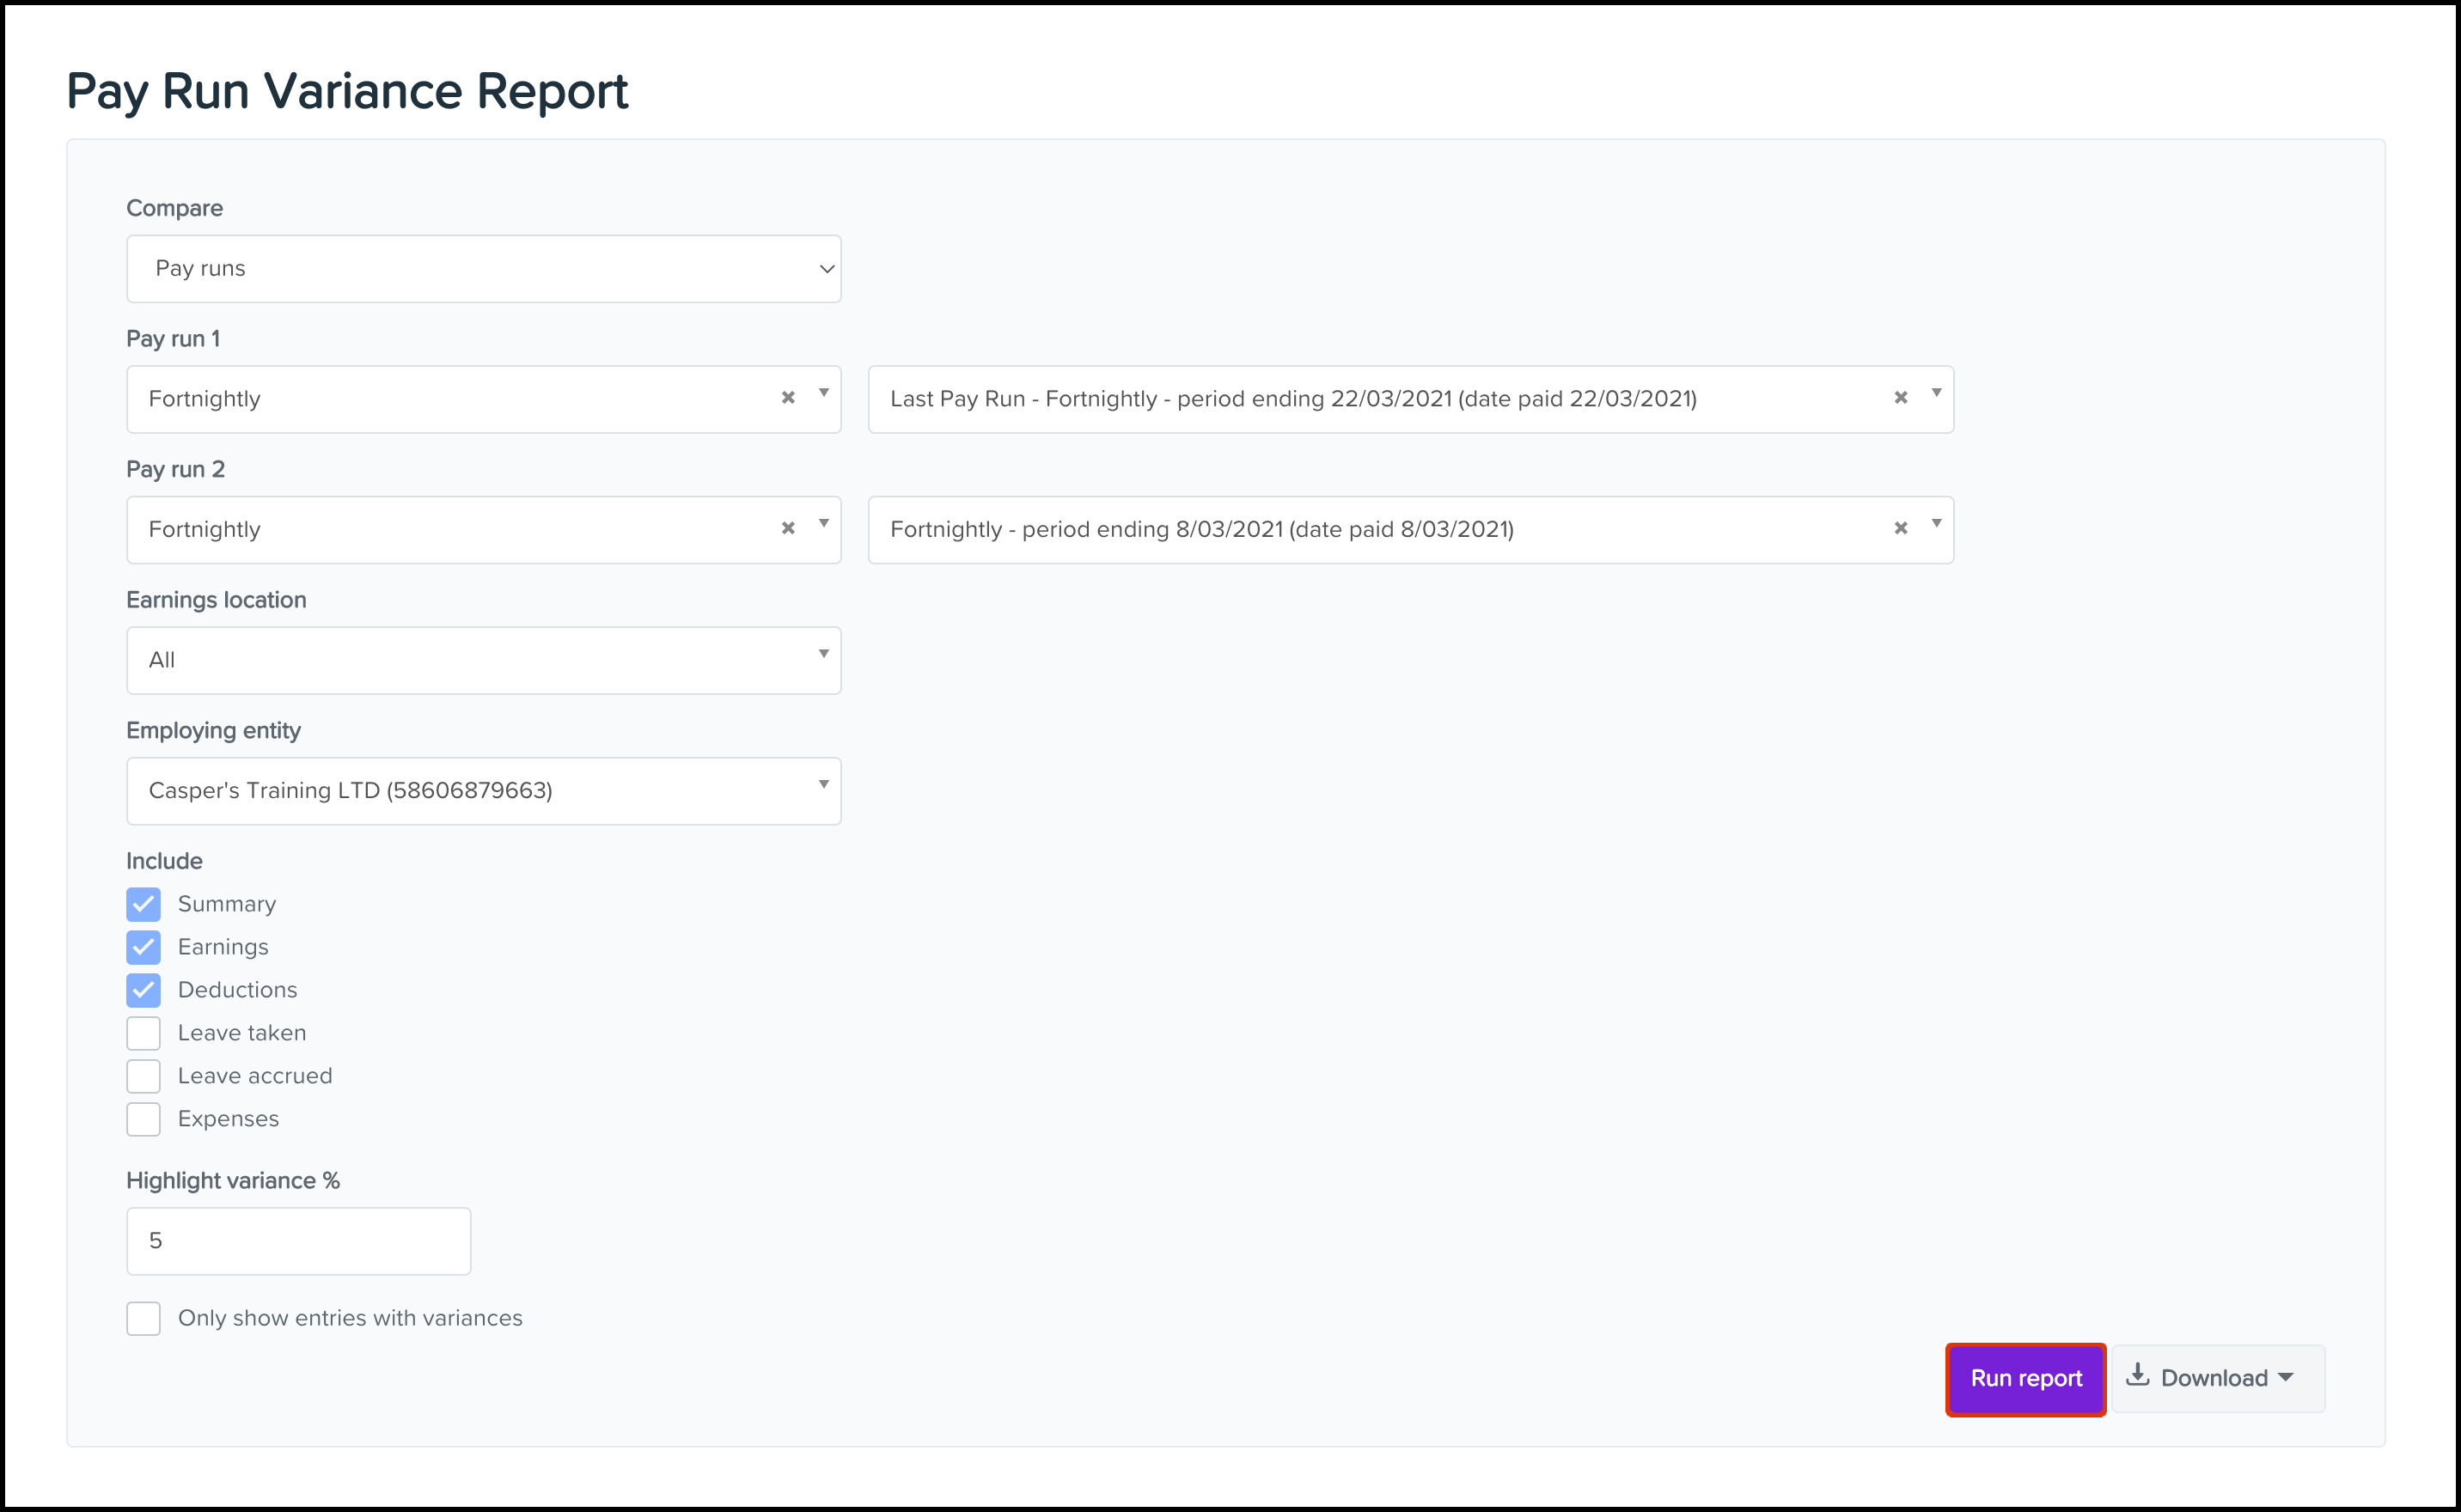Disable the Earnings include option
This screenshot has height=1512, width=2461.
[143, 947]
